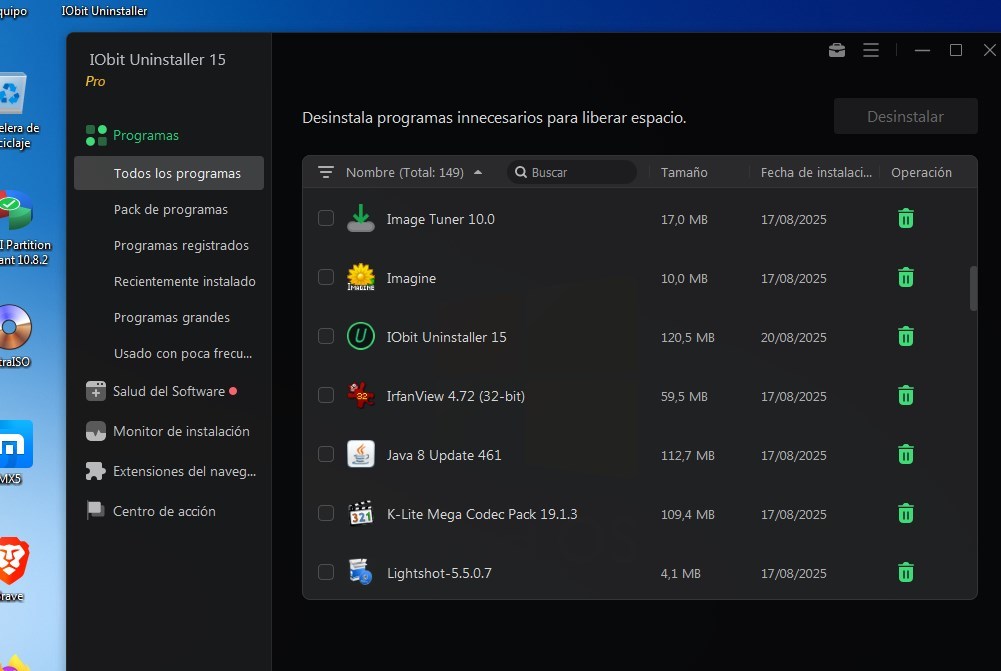The image size is (1001, 671).
Task: Click the Operación column header
Action: pyautogui.click(x=921, y=172)
